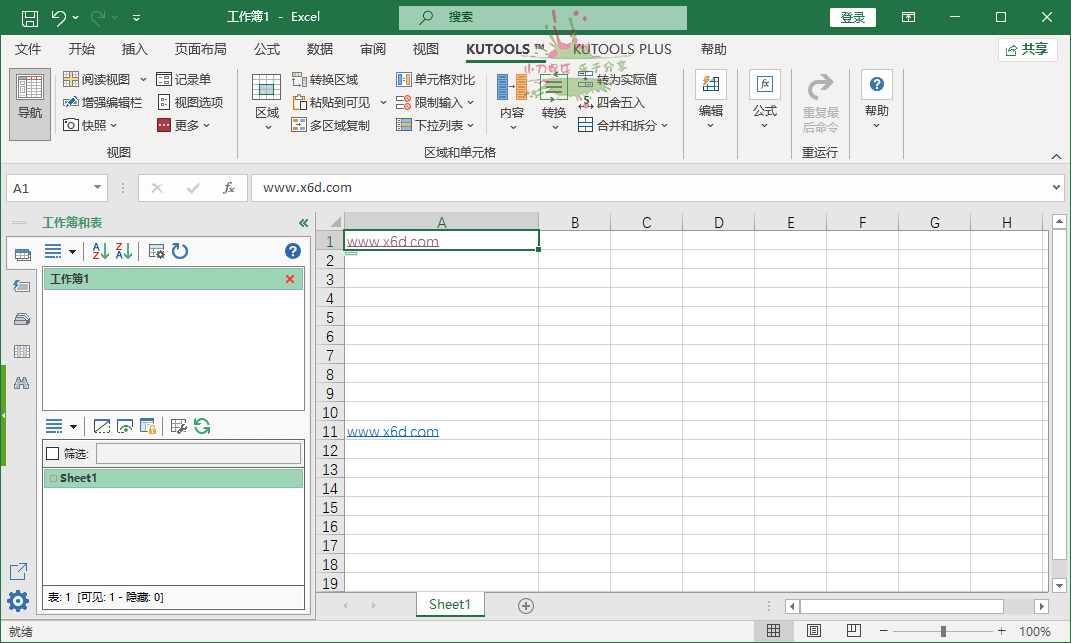The width and height of the screenshot is (1071, 643).
Task: Click the 登录 Sign in button
Action: [x=852, y=17]
